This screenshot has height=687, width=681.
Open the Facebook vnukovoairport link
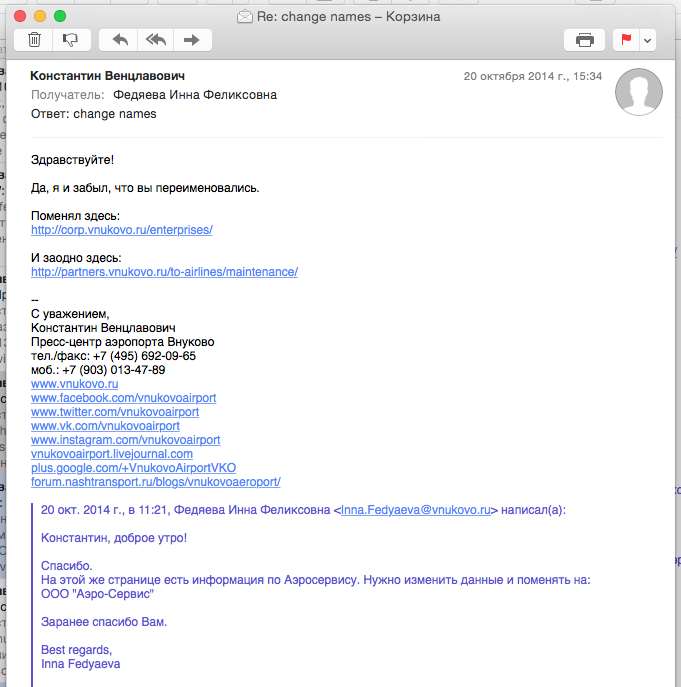point(123,398)
